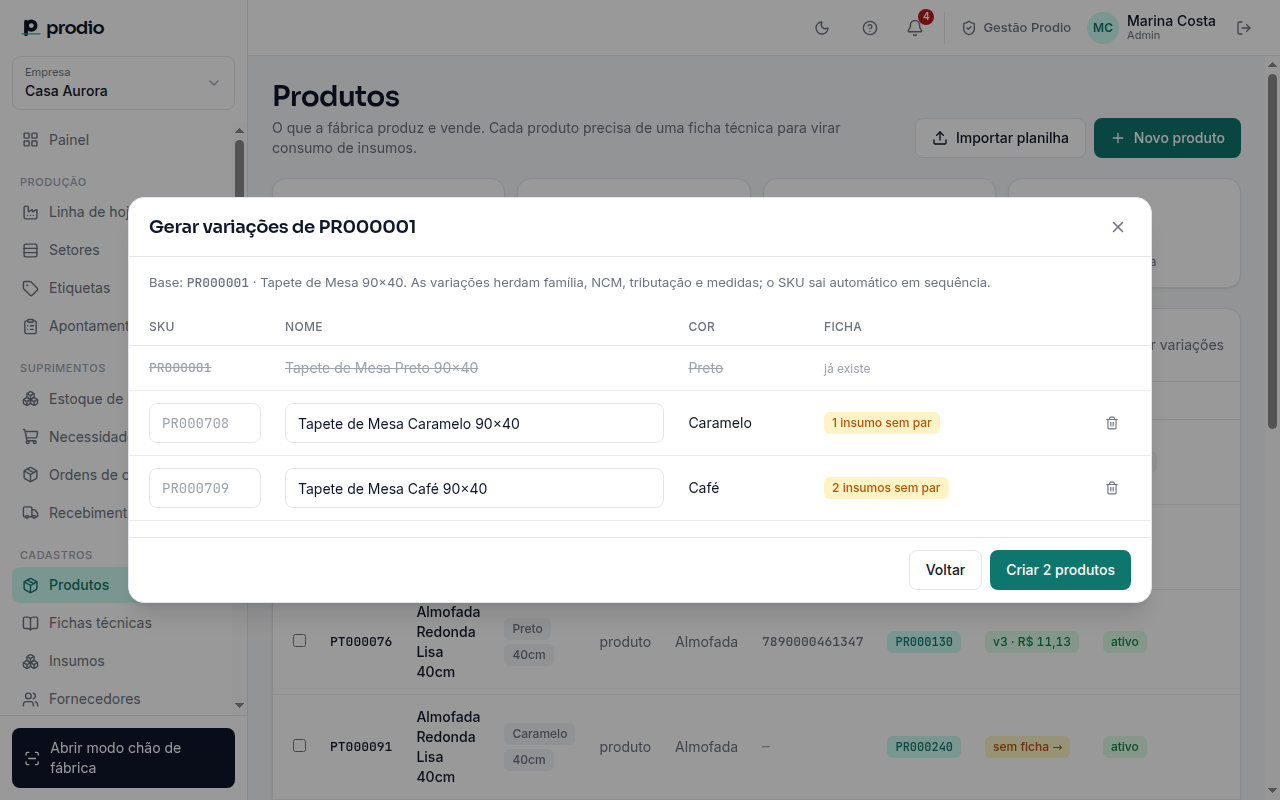The height and width of the screenshot is (800, 1280).
Task: Click the page vertical scrollbar
Action: (x=1272, y=250)
